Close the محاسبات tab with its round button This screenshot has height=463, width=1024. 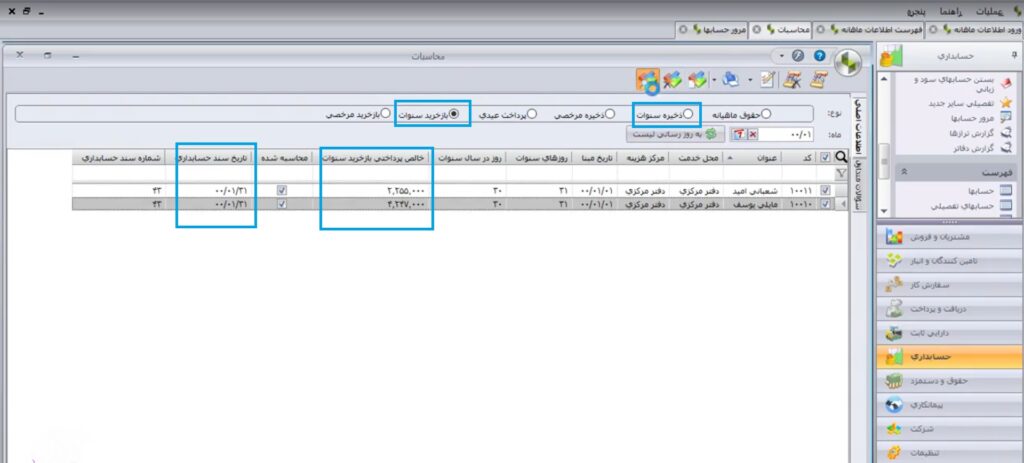tap(757, 30)
